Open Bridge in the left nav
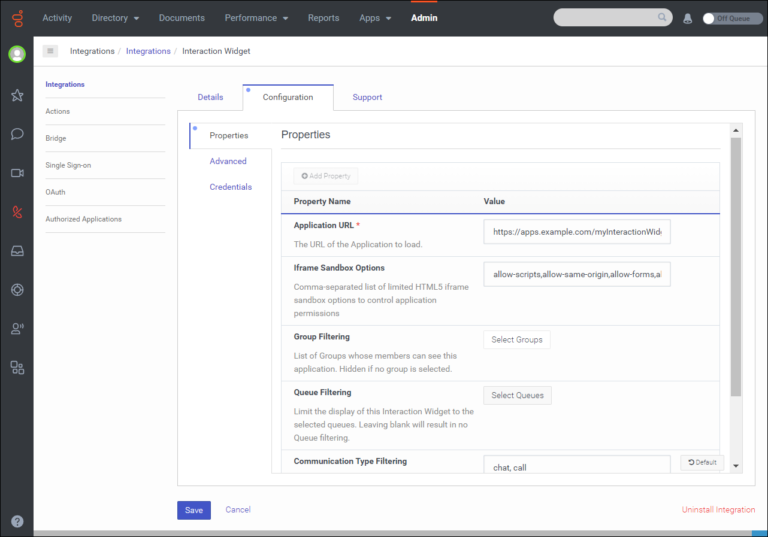The width and height of the screenshot is (768, 537). [55, 138]
